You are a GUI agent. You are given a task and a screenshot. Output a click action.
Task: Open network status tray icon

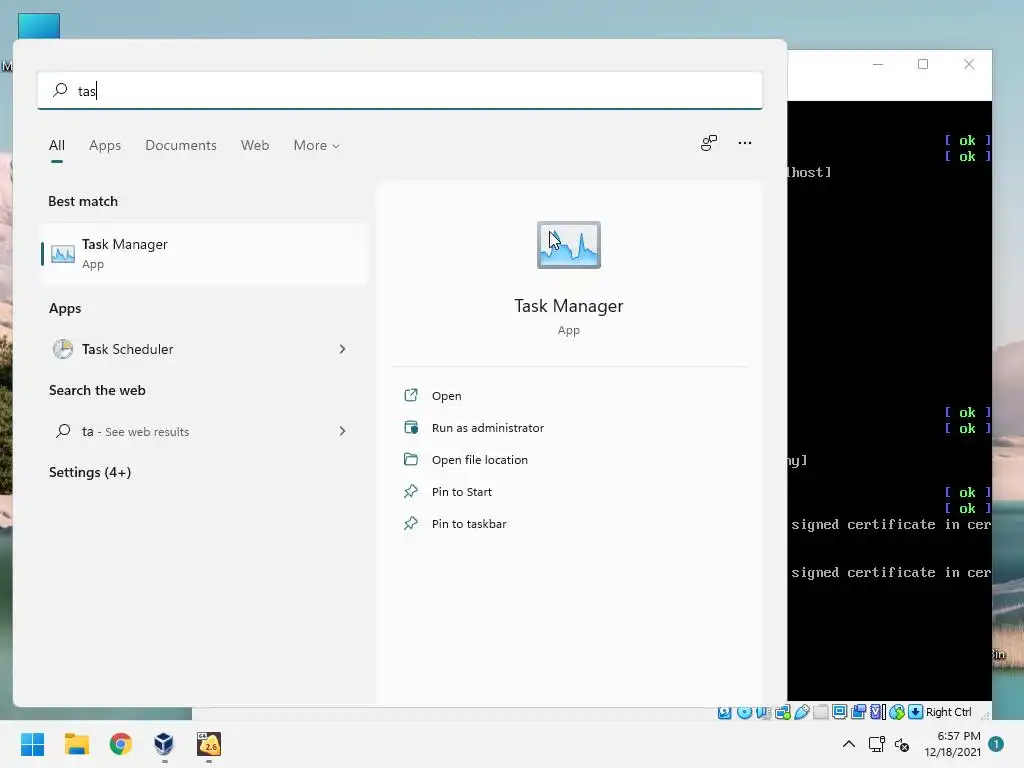(x=876, y=744)
